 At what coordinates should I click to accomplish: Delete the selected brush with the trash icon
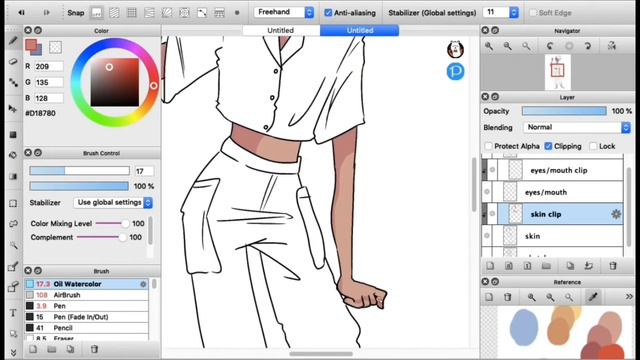pos(94,349)
